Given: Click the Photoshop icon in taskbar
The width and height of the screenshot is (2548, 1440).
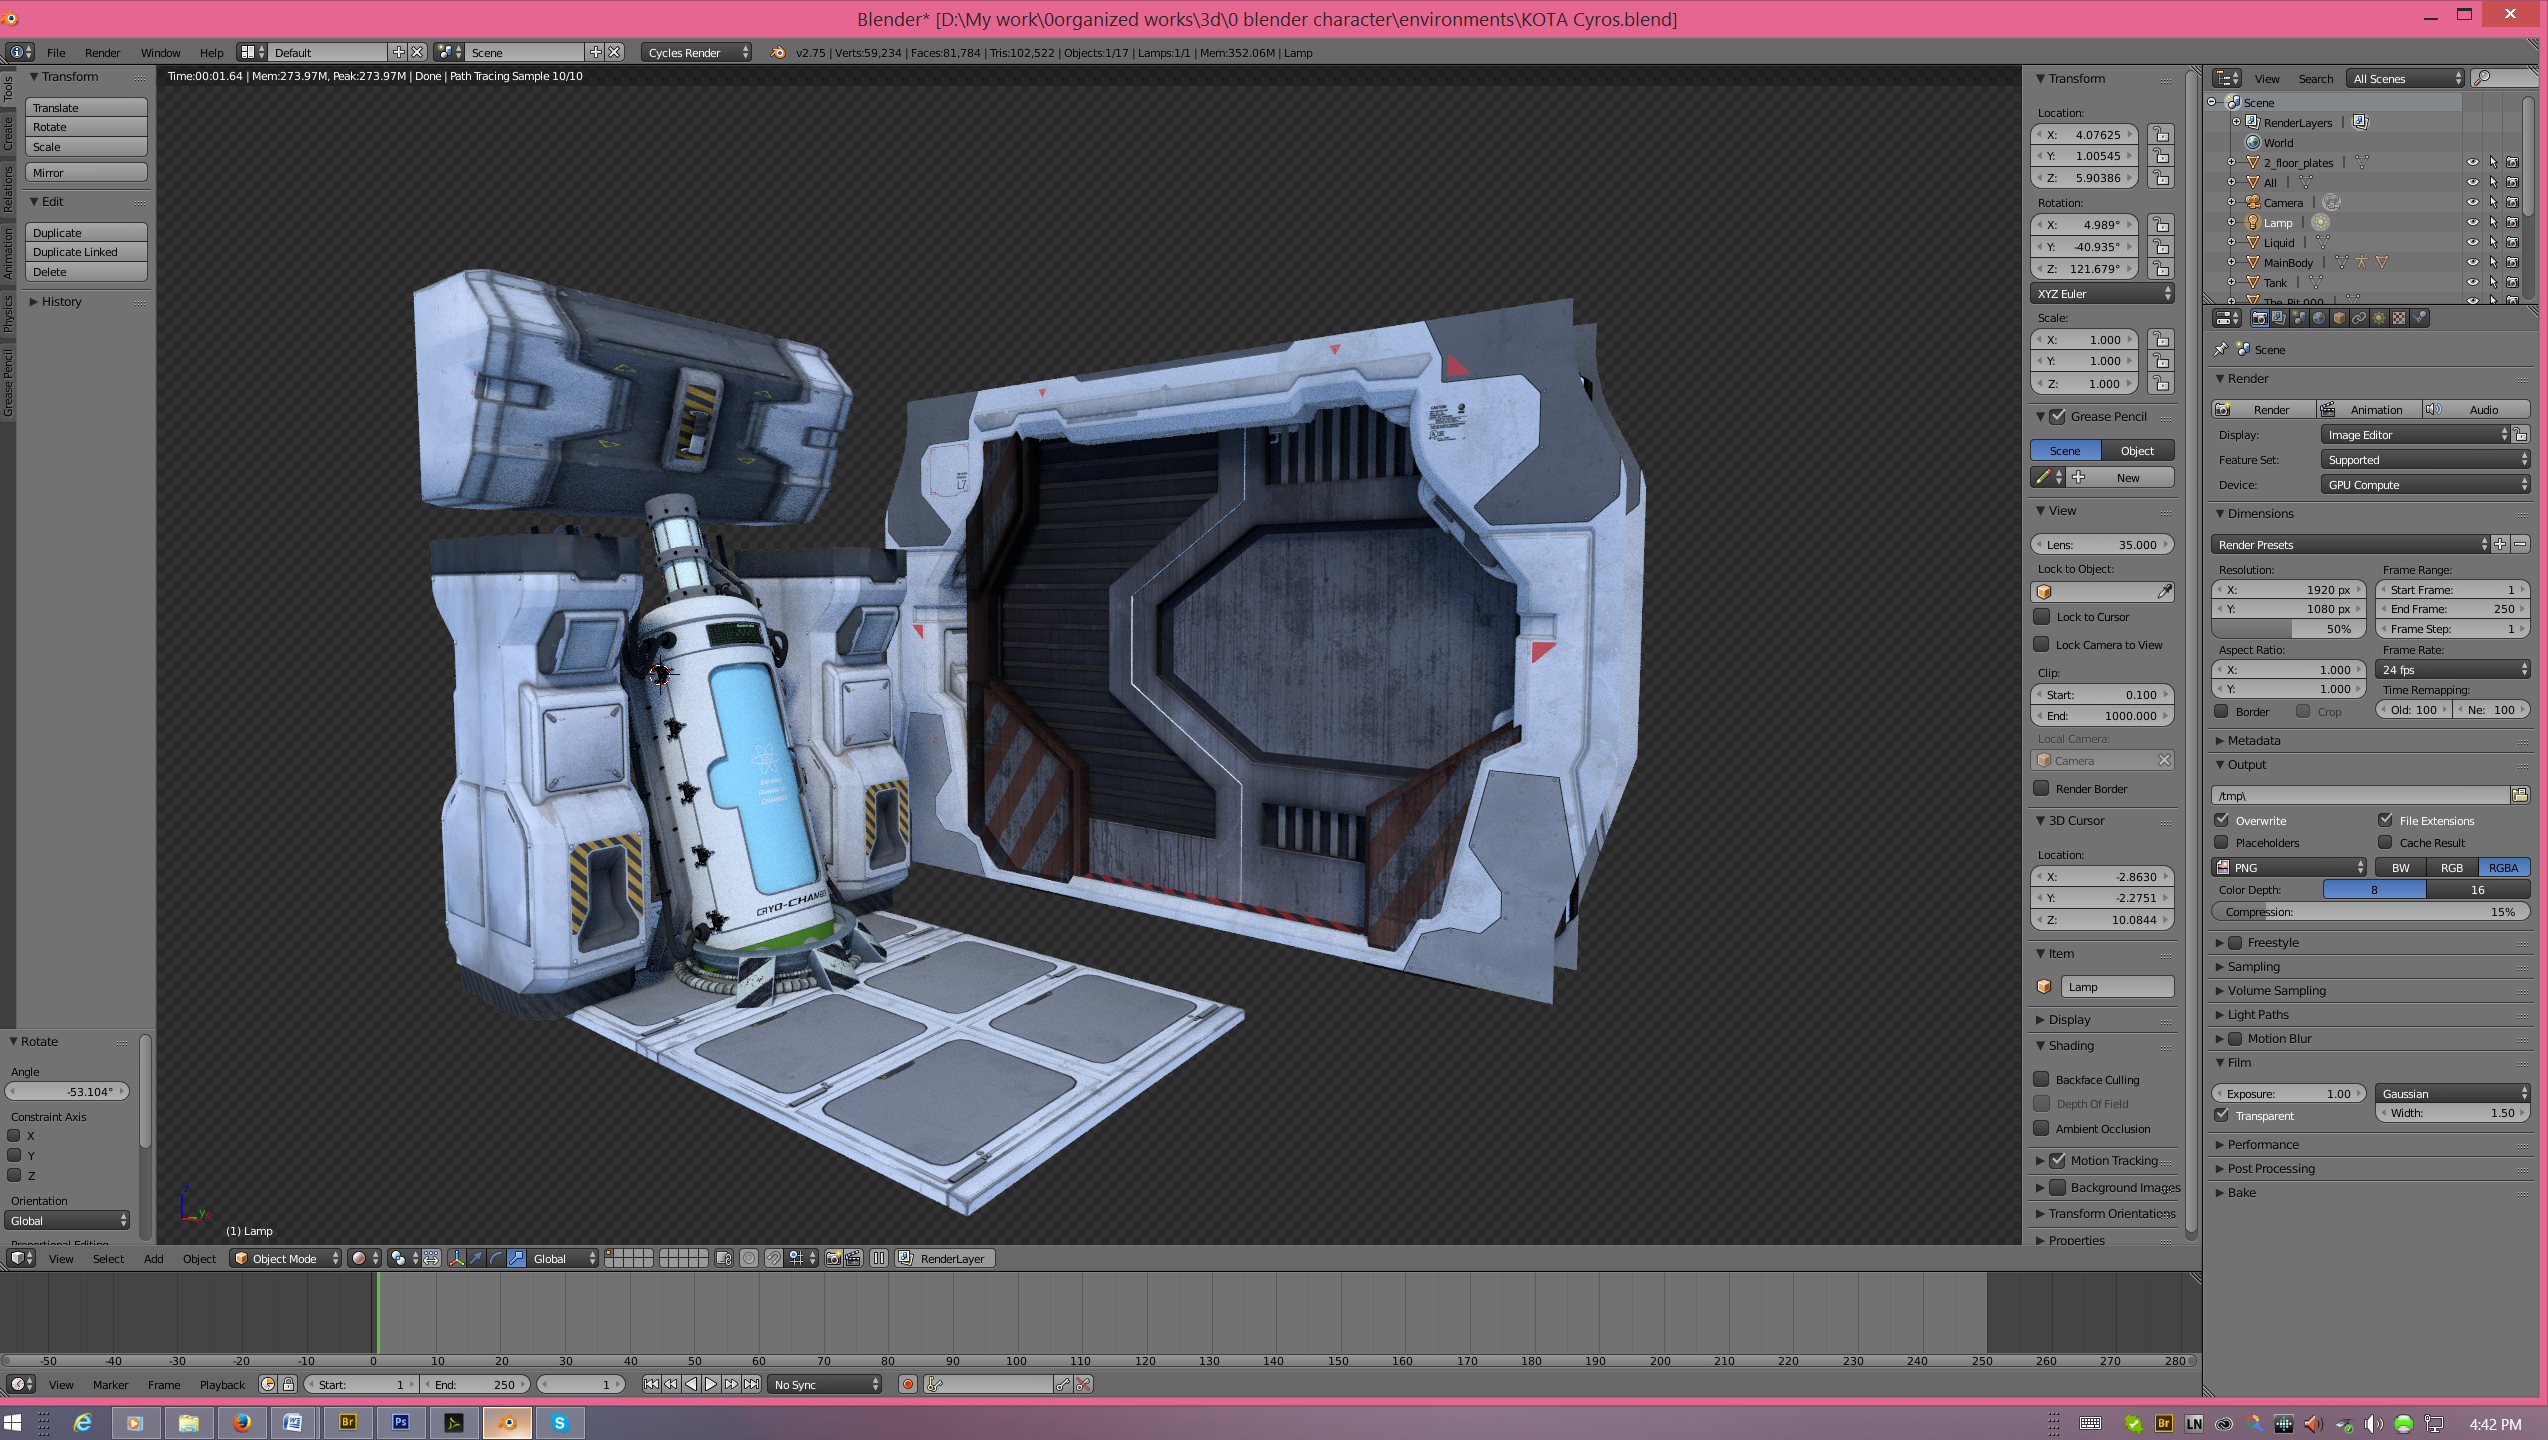Looking at the screenshot, I should pos(400,1422).
